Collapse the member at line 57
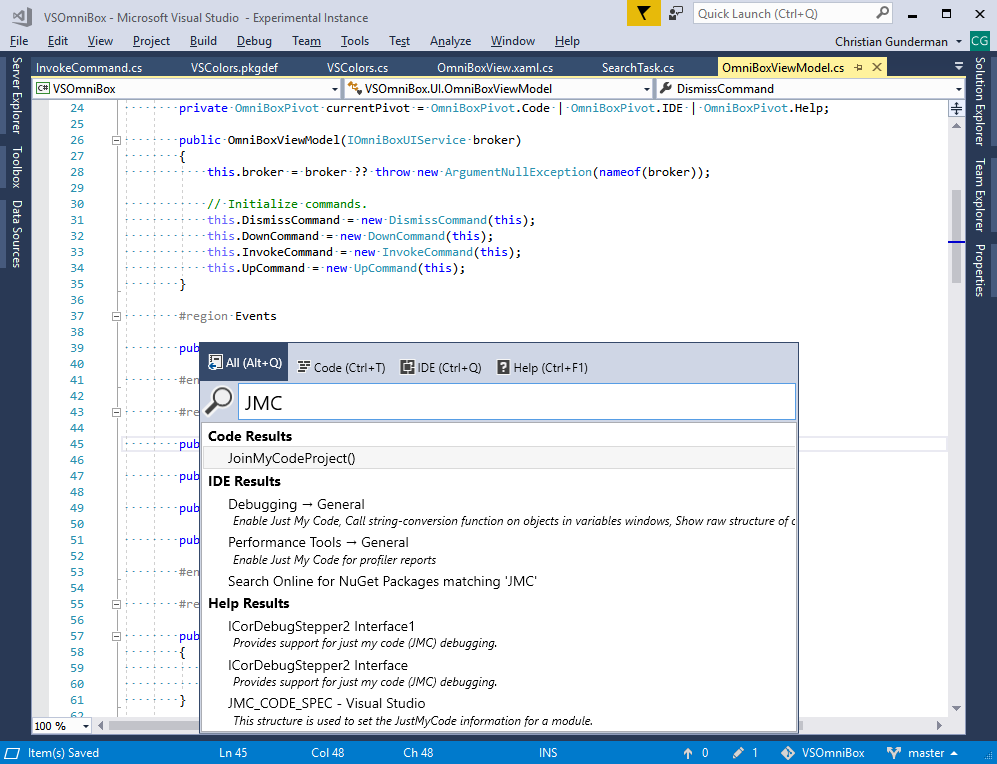This screenshot has width=997, height=764. [116, 636]
